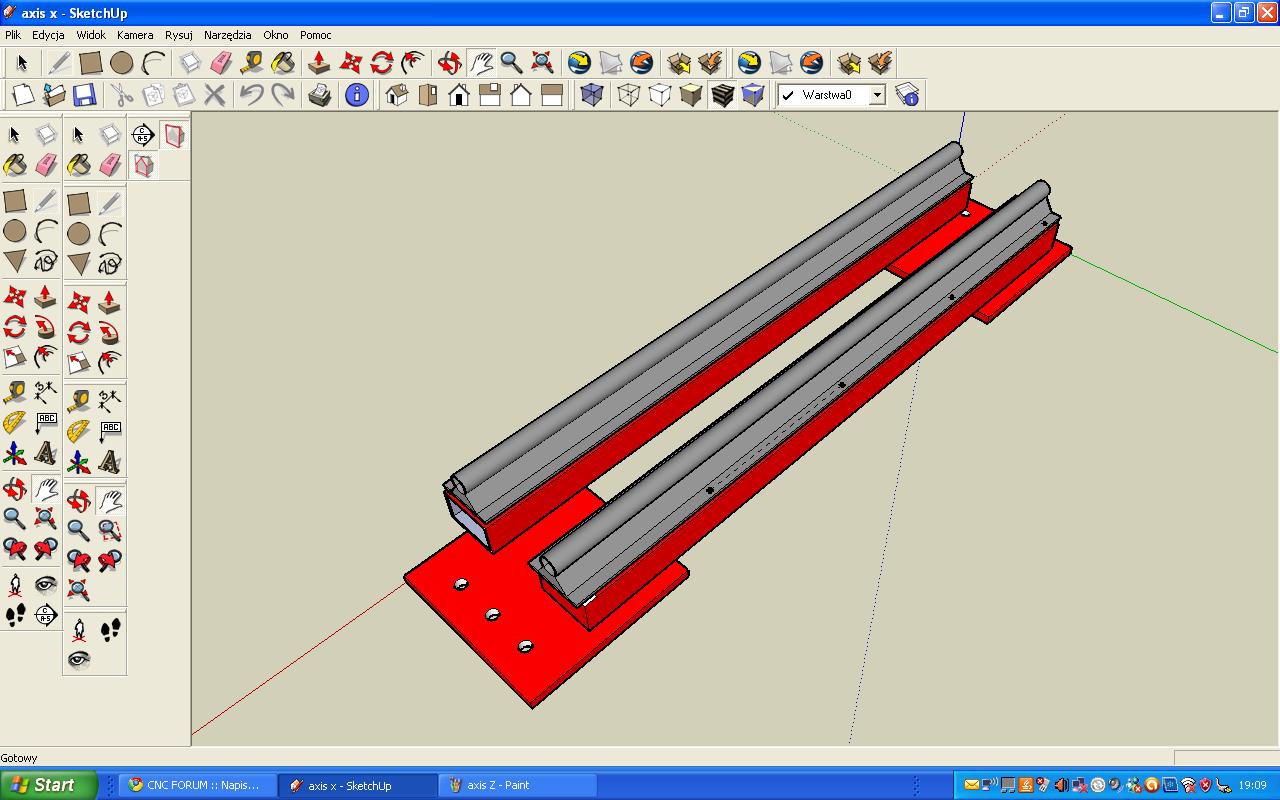Viewport: 1280px width, 800px height.
Task: Click the Windows Start button
Action: click(49, 785)
